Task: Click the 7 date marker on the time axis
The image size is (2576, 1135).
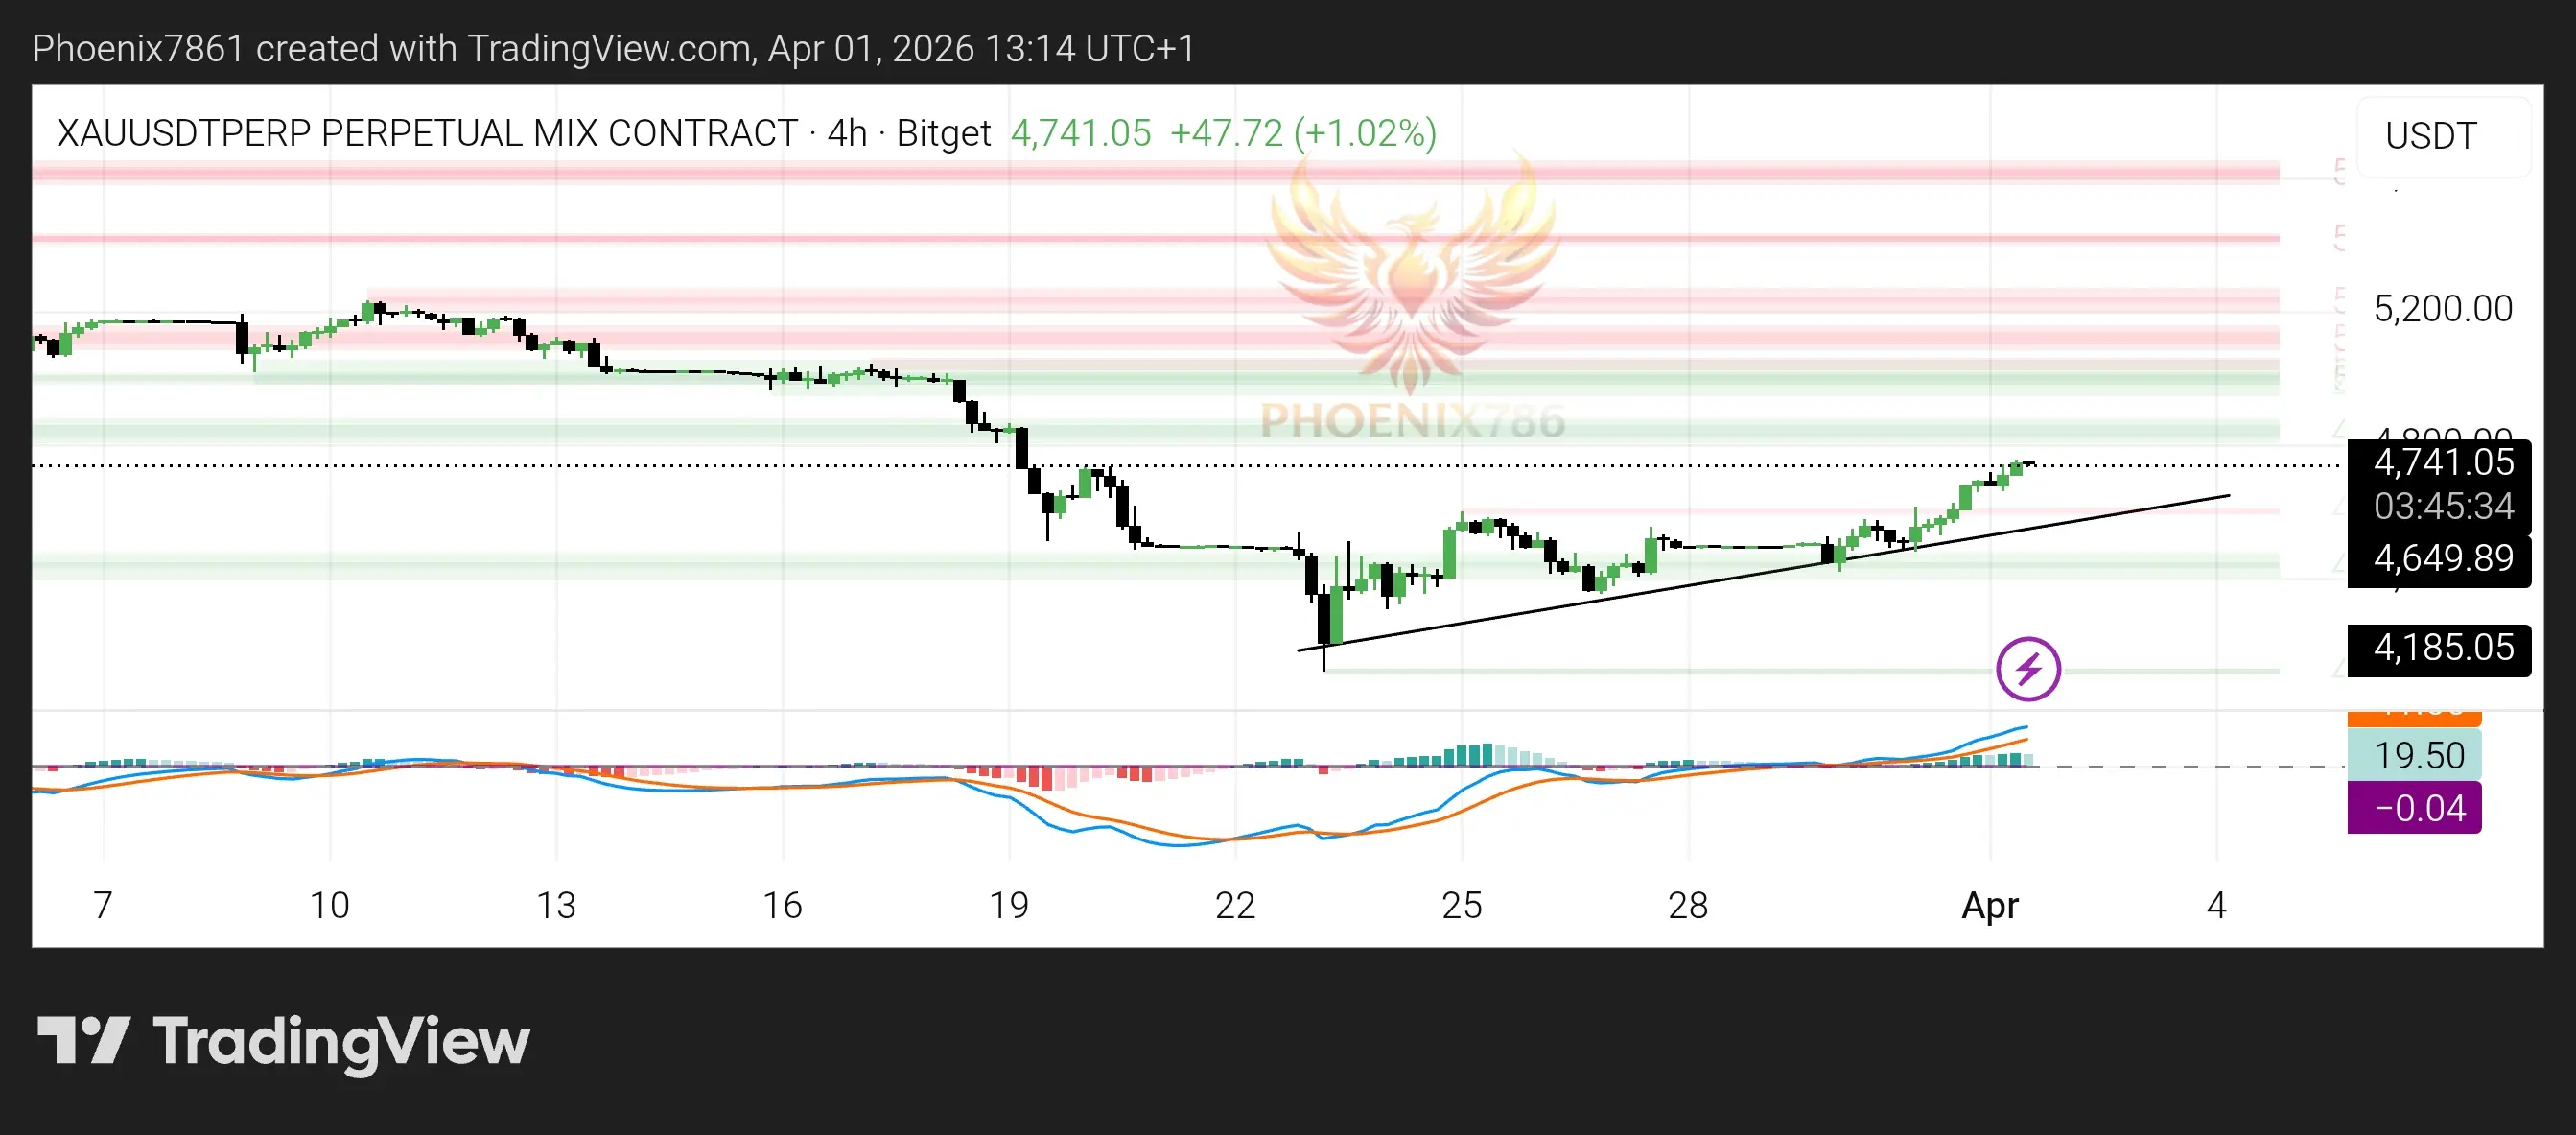Action: (x=102, y=905)
